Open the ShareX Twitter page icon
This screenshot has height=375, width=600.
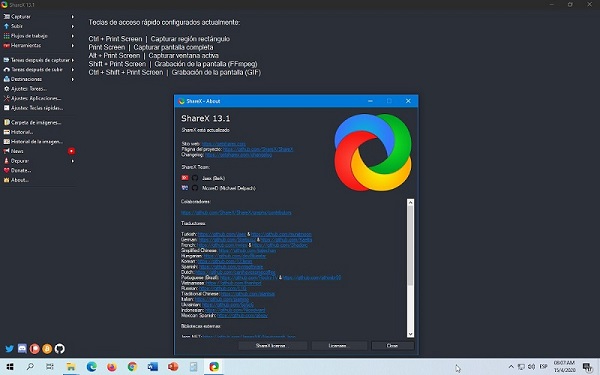tap(10, 349)
